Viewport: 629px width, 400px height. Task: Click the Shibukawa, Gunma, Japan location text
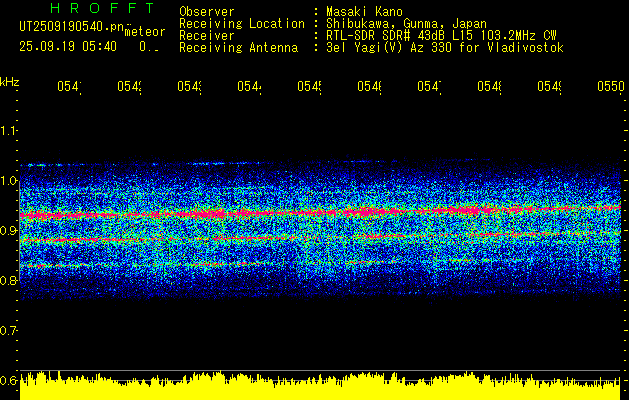(406, 24)
